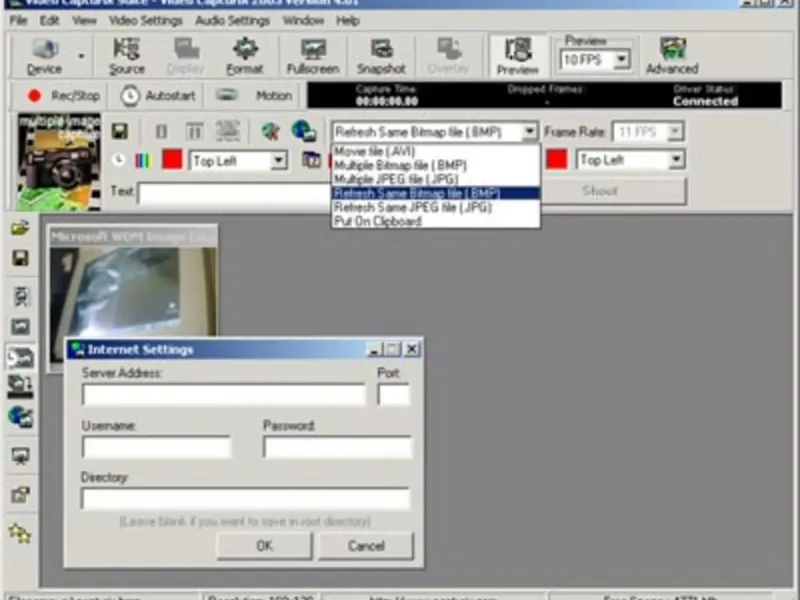Click the floppy disk save icon in capture bar

pyautogui.click(x=120, y=131)
